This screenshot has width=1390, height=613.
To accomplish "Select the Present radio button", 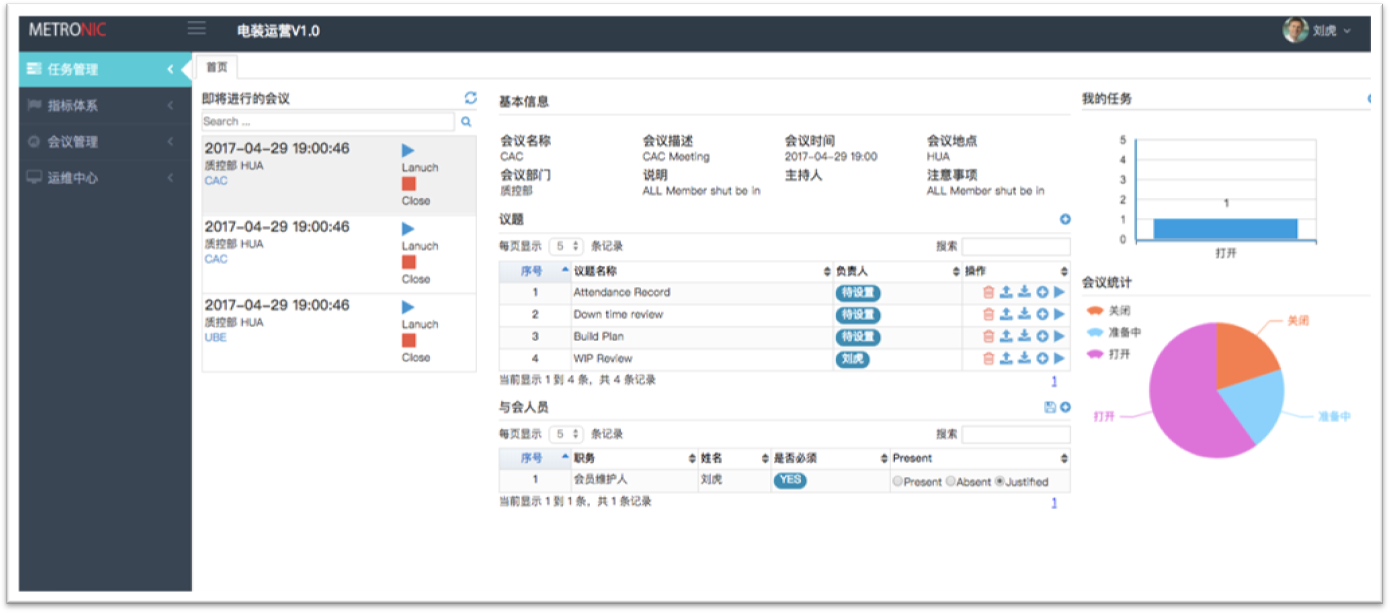I will pyautogui.click(x=897, y=482).
